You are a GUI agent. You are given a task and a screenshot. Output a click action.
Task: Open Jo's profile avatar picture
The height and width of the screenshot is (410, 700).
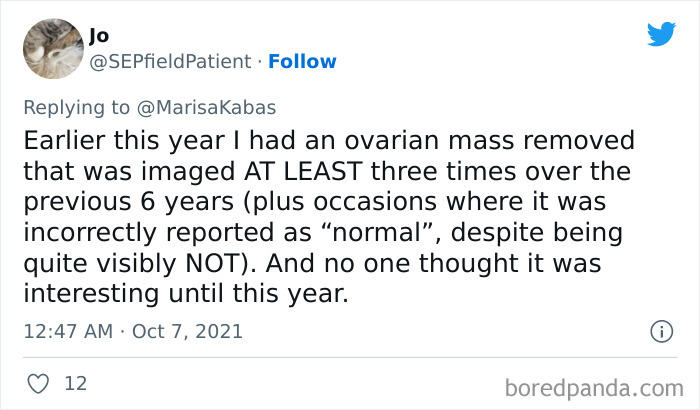pos(51,47)
